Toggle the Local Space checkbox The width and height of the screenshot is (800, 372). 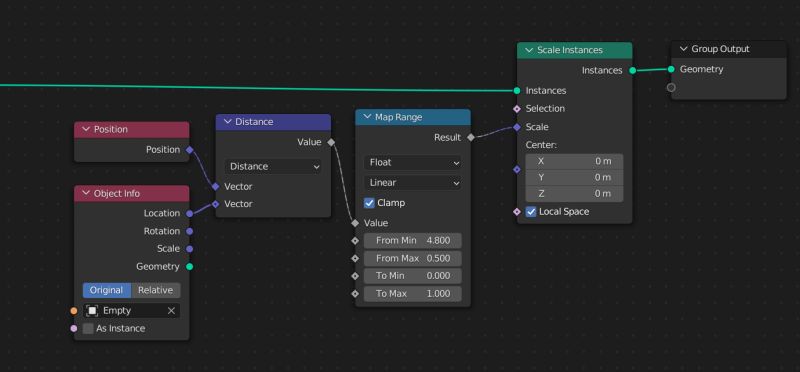tap(531, 212)
